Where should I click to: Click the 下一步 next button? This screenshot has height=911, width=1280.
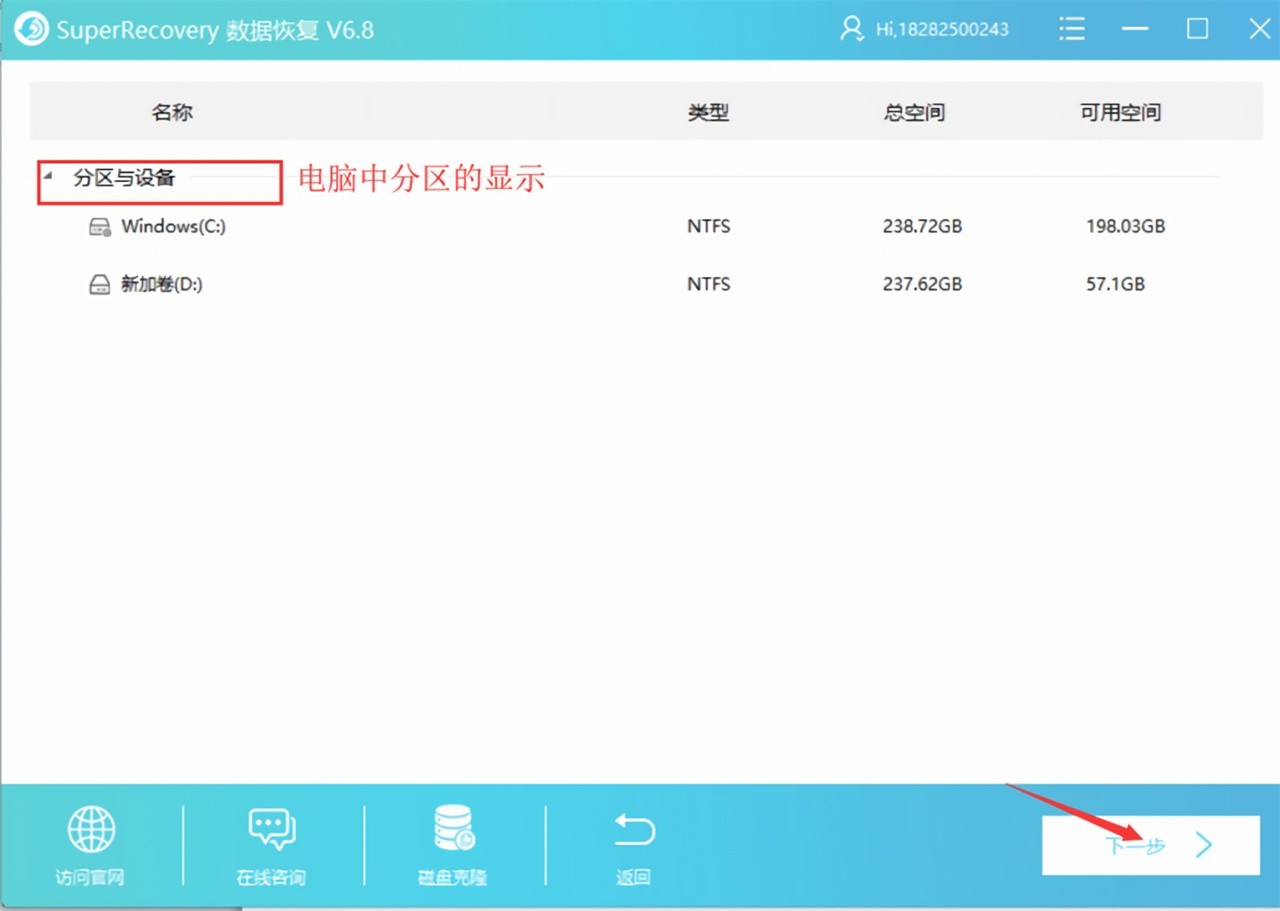tap(1150, 846)
